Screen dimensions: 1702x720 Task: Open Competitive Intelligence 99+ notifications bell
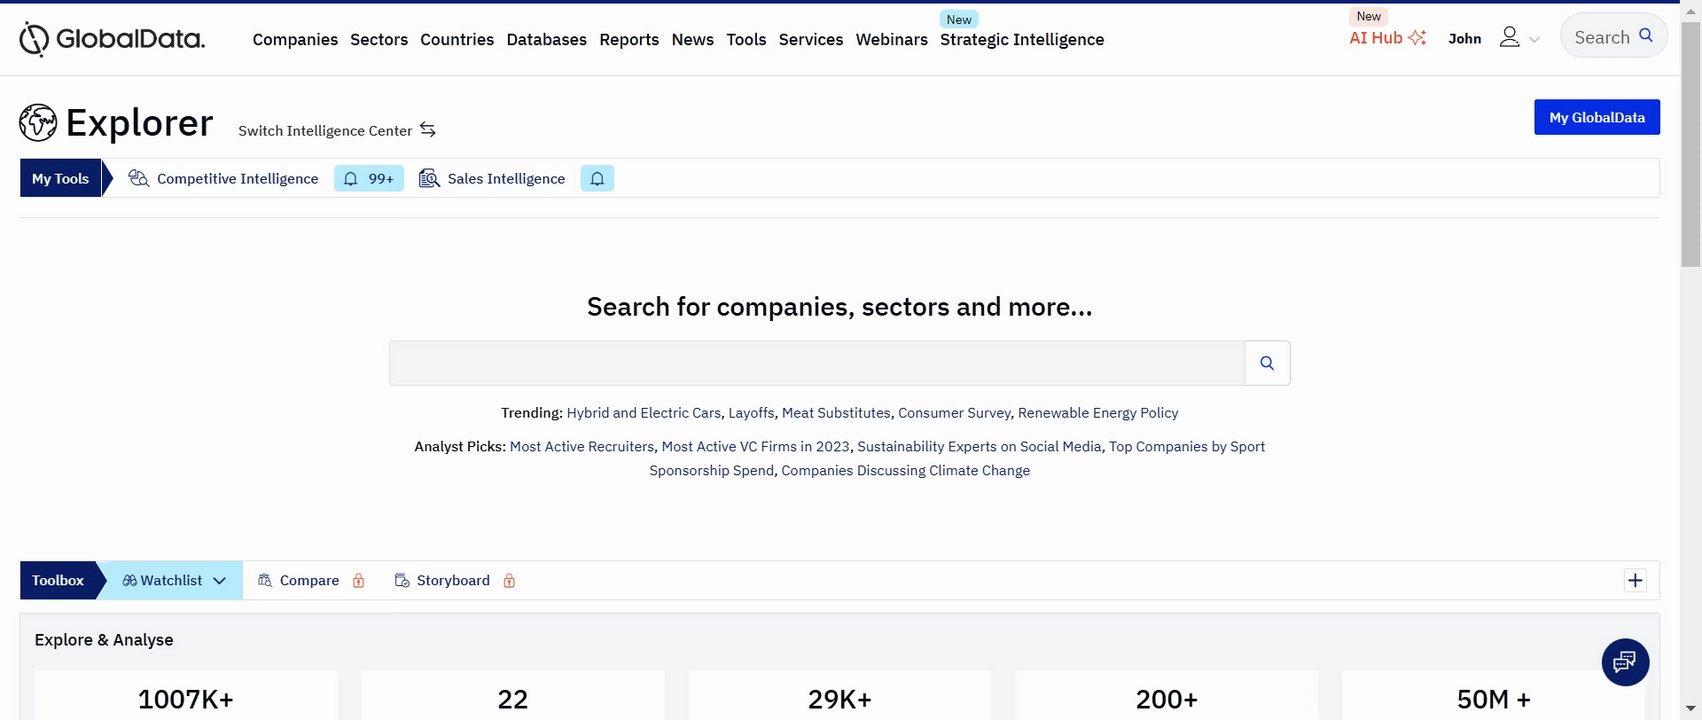point(369,179)
